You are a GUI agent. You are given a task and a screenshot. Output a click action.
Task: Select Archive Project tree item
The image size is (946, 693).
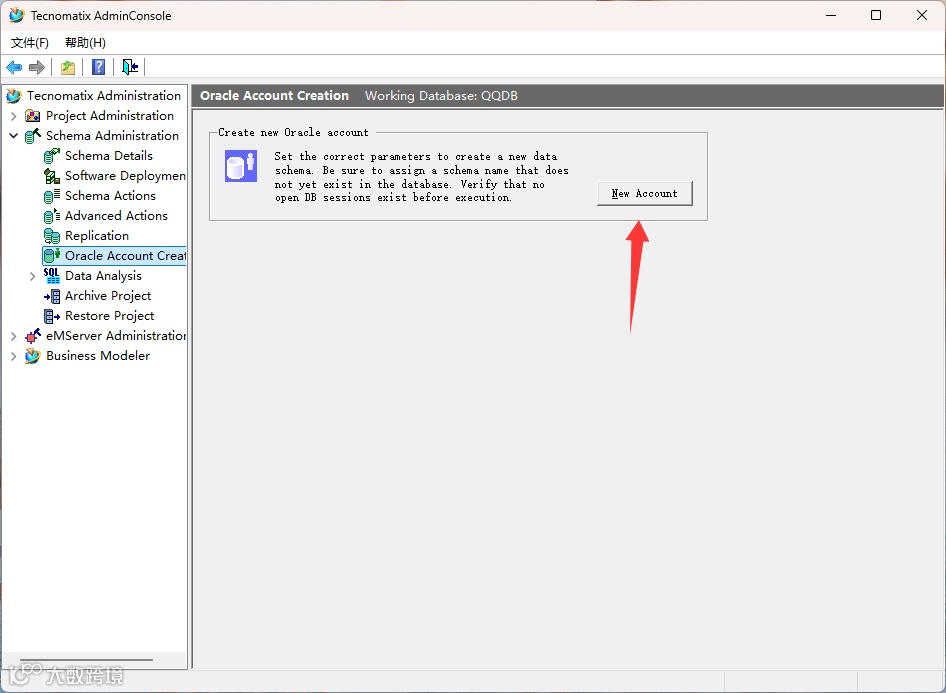coord(108,296)
